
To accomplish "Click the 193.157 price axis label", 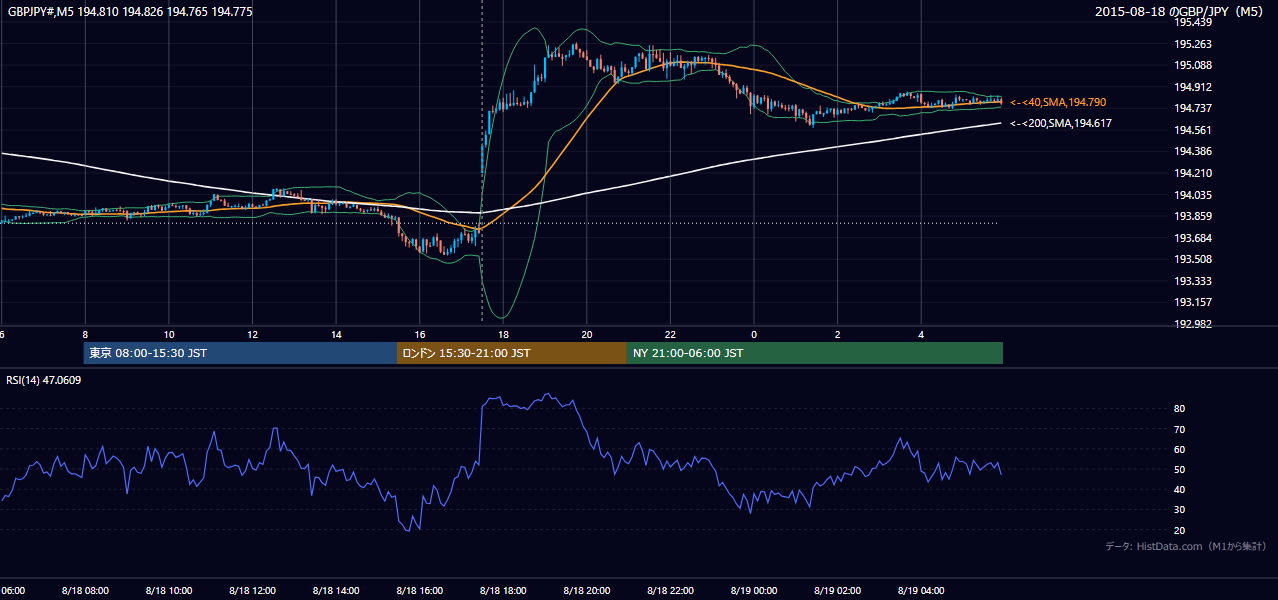I will [x=1192, y=302].
